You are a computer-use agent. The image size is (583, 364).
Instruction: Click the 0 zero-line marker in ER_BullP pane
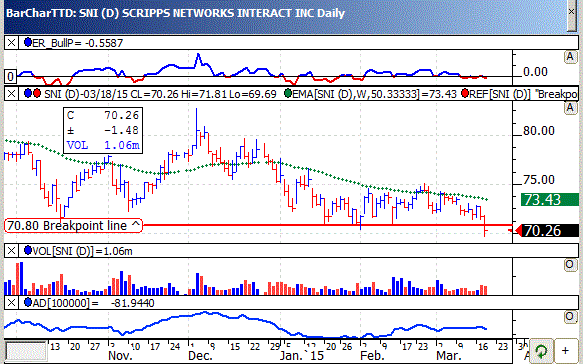tap(10, 77)
